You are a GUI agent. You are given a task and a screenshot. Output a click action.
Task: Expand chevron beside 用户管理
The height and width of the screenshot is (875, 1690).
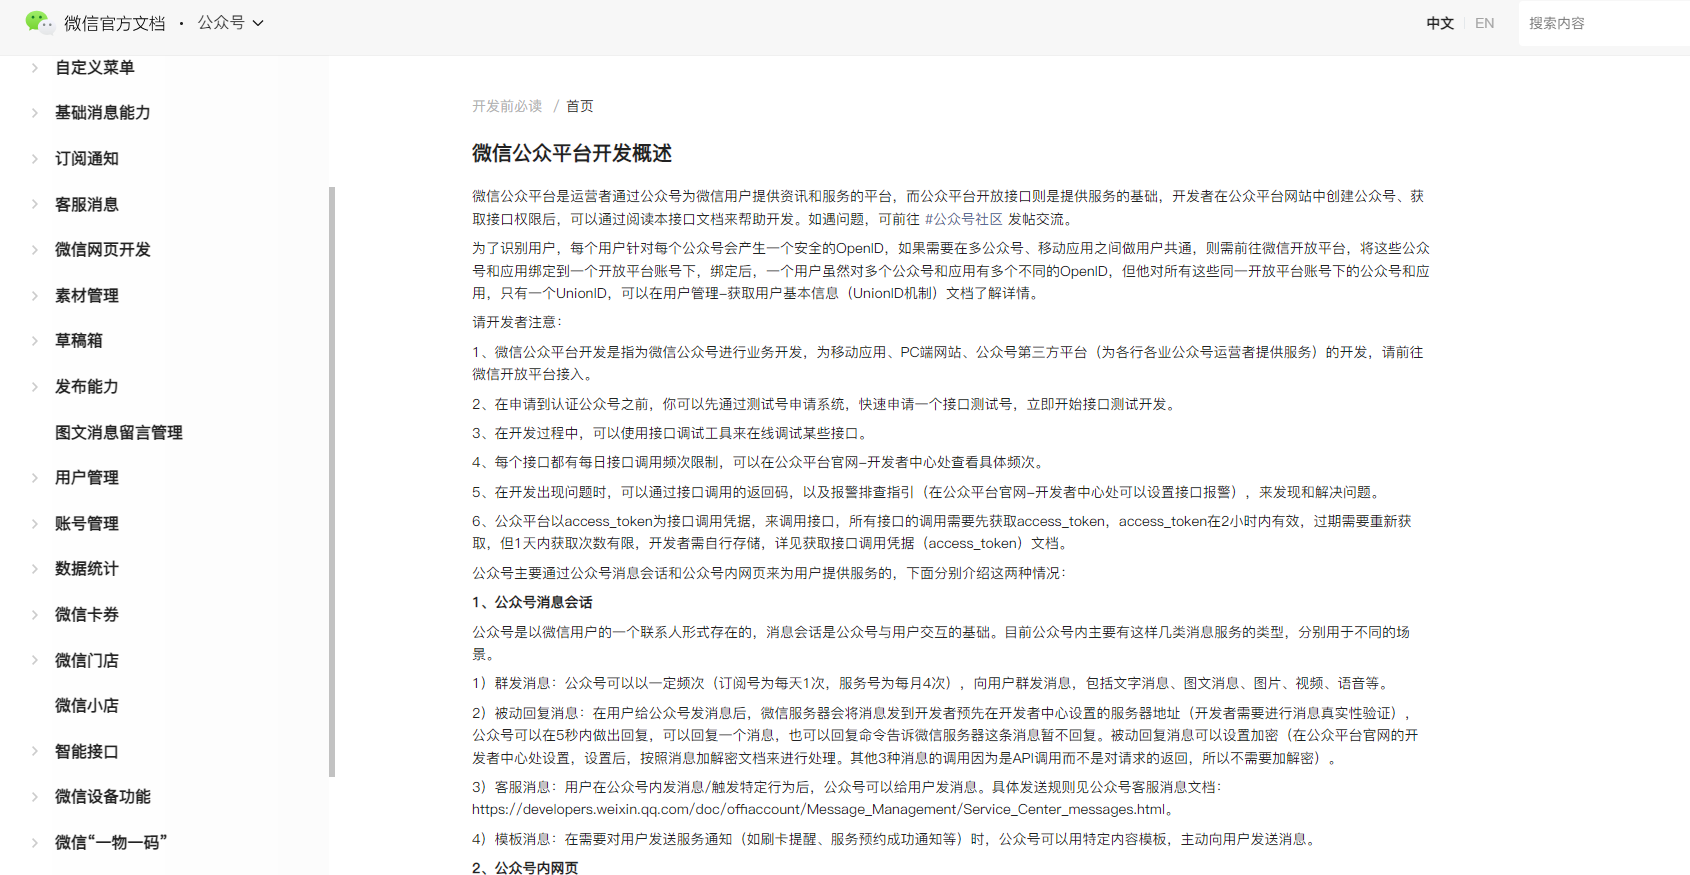pyautogui.click(x=35, y=478)
